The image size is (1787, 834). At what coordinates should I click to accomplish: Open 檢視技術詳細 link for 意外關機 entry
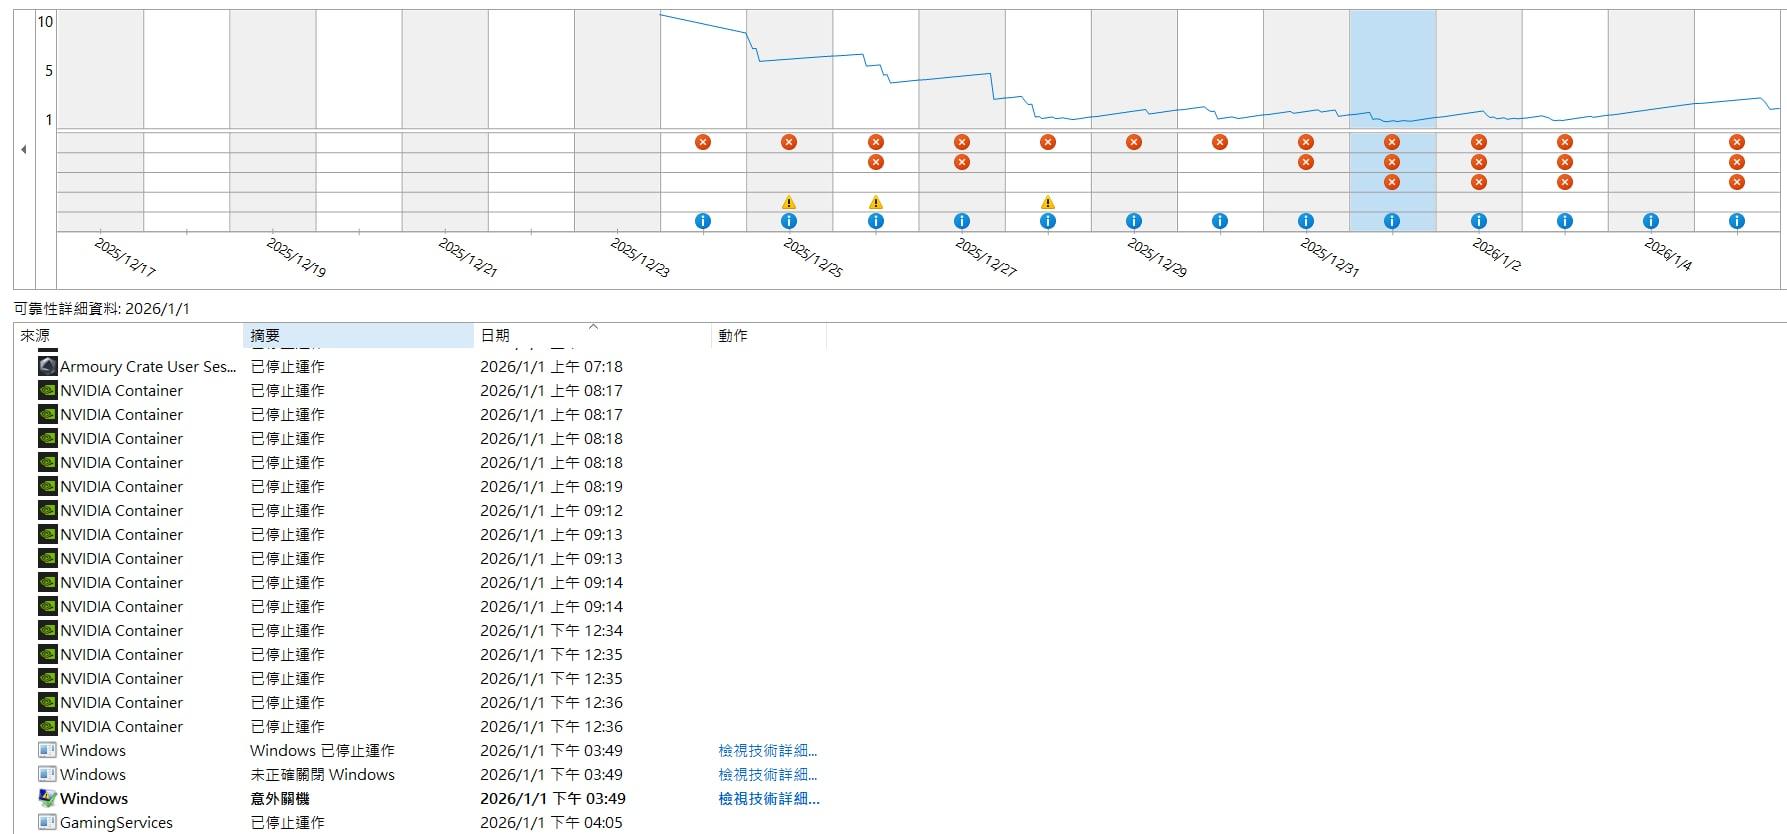pyautogui.click(x=768, y=798)
